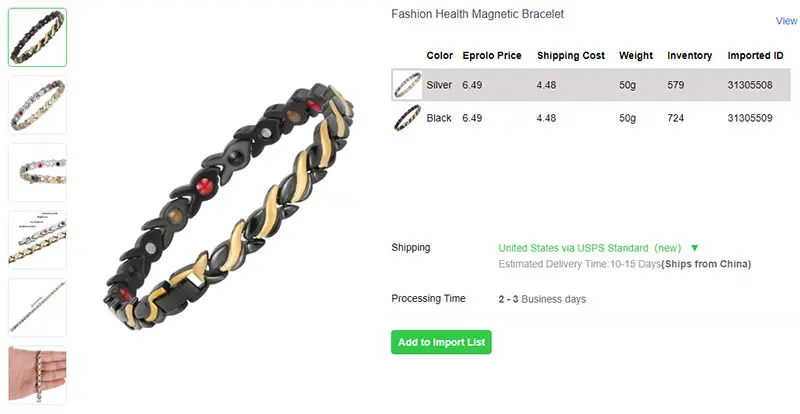Click the Shipping Cost column header
Image resolution: width=800 pixels, height=414 pixels.
click(x=571, y=56)
